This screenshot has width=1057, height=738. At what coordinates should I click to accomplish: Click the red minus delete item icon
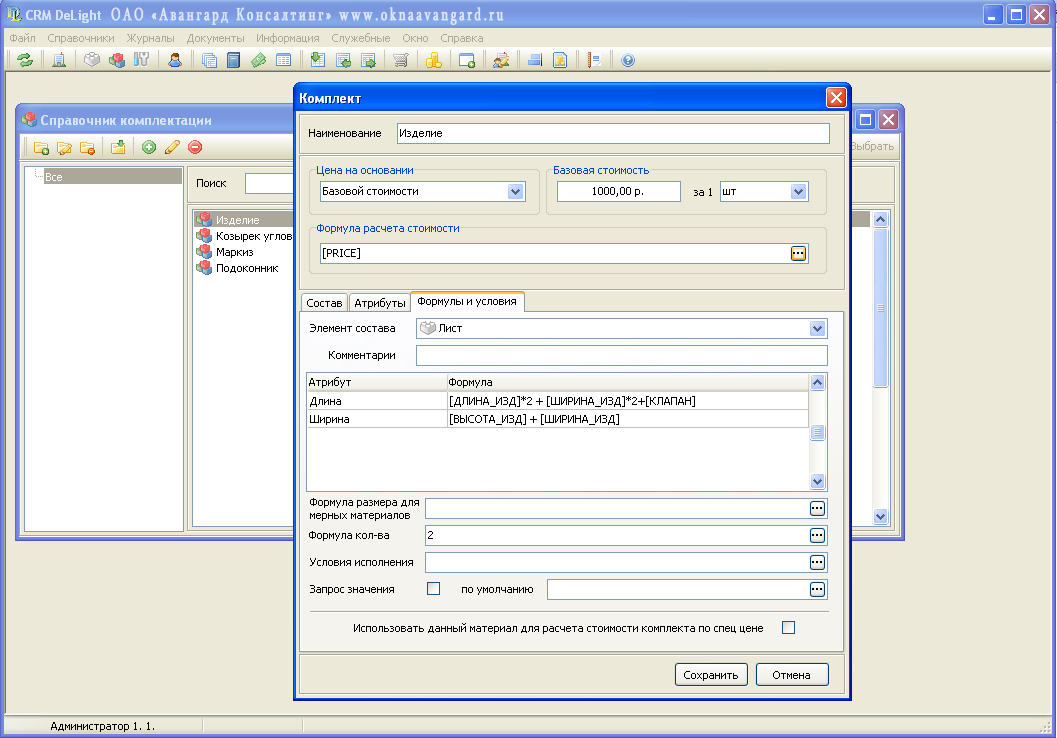[195, 148]
